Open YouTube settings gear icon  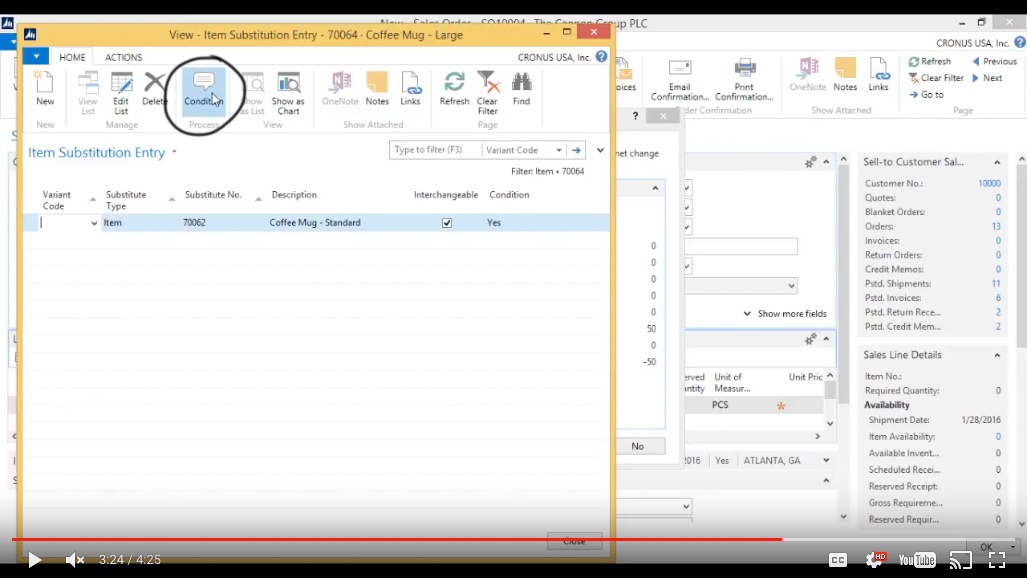coord(875,560)
